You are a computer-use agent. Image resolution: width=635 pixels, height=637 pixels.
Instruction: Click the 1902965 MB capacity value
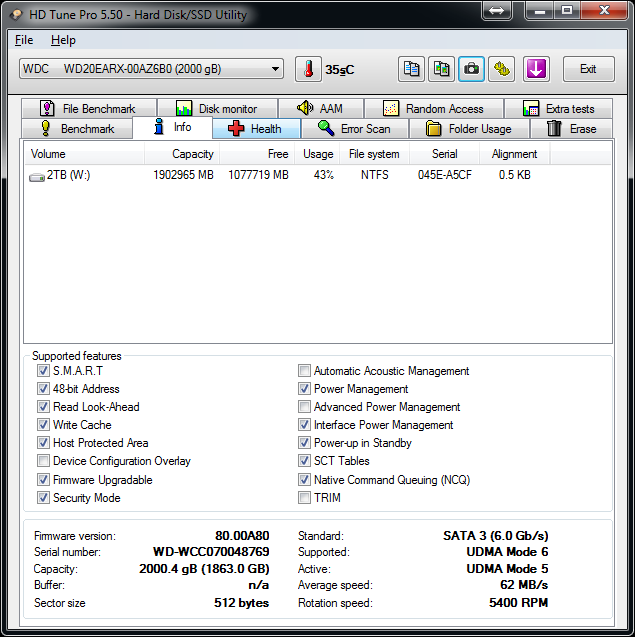point(183,175)
